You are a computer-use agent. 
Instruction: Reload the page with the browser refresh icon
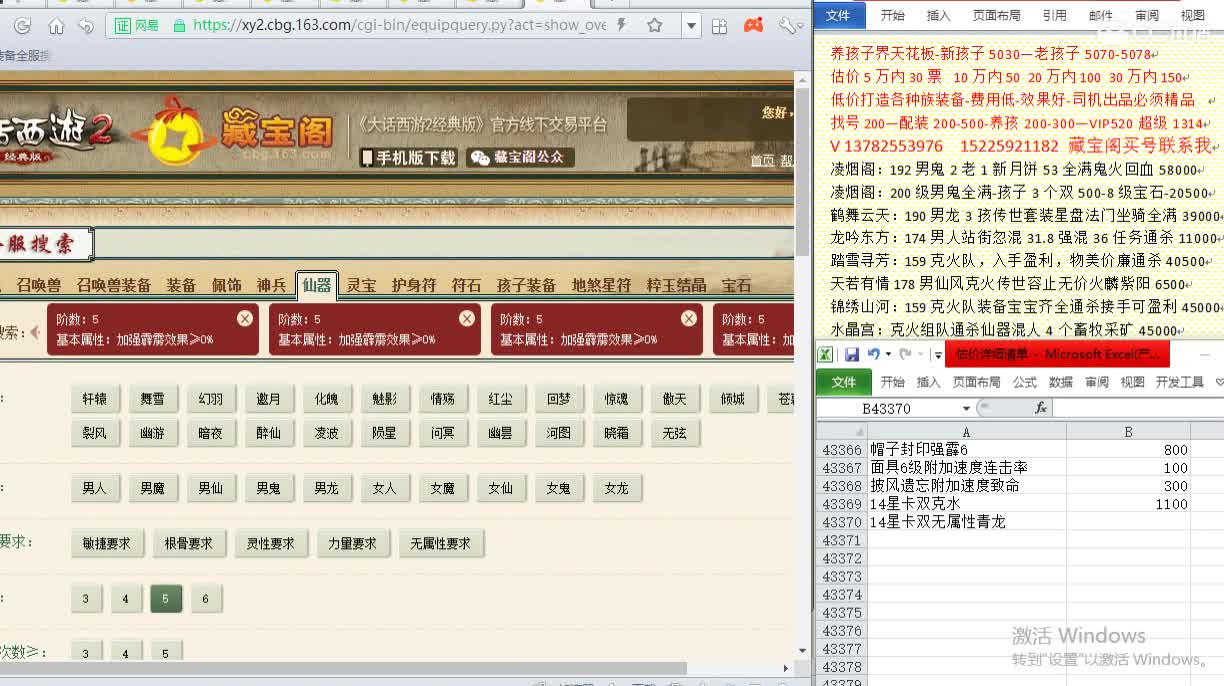pos(22,26)
